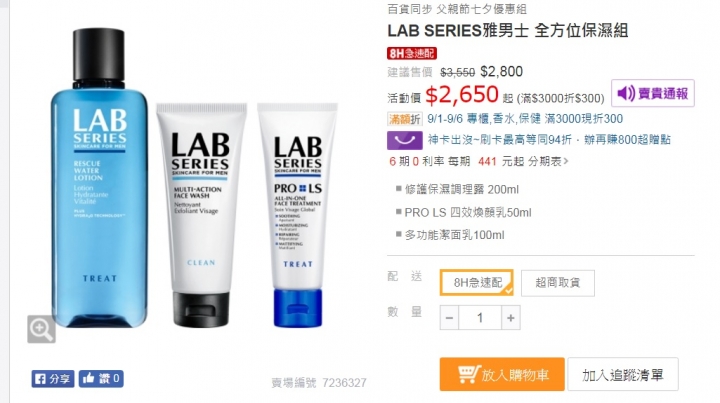The image size is (720, 403).
Task: Like the product with thumbs-up button
Action: [x=101, y=379]
